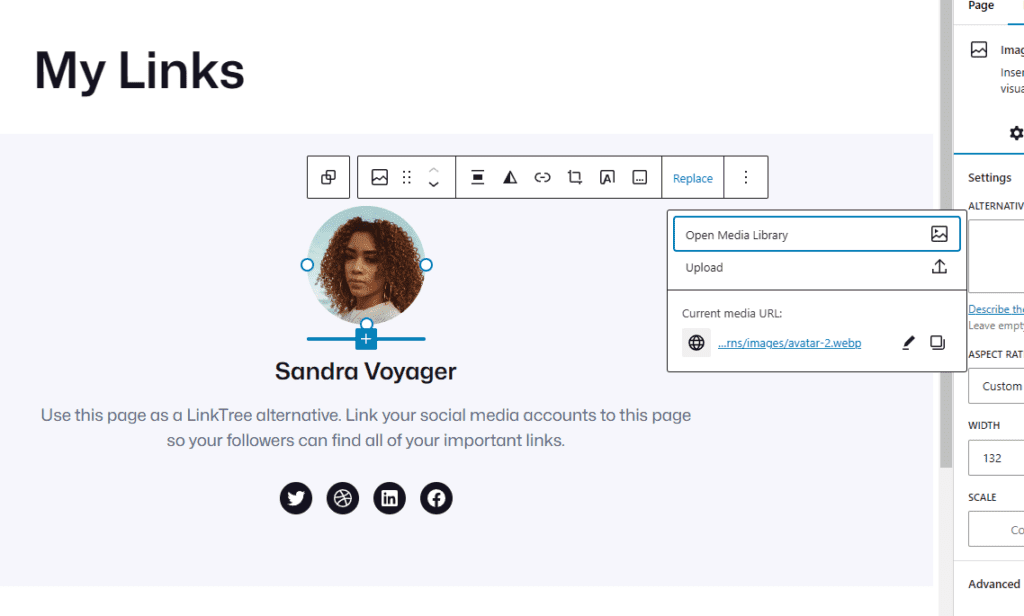Click the caption icon in toolbar
The image size is (1024, 616).
640,178
